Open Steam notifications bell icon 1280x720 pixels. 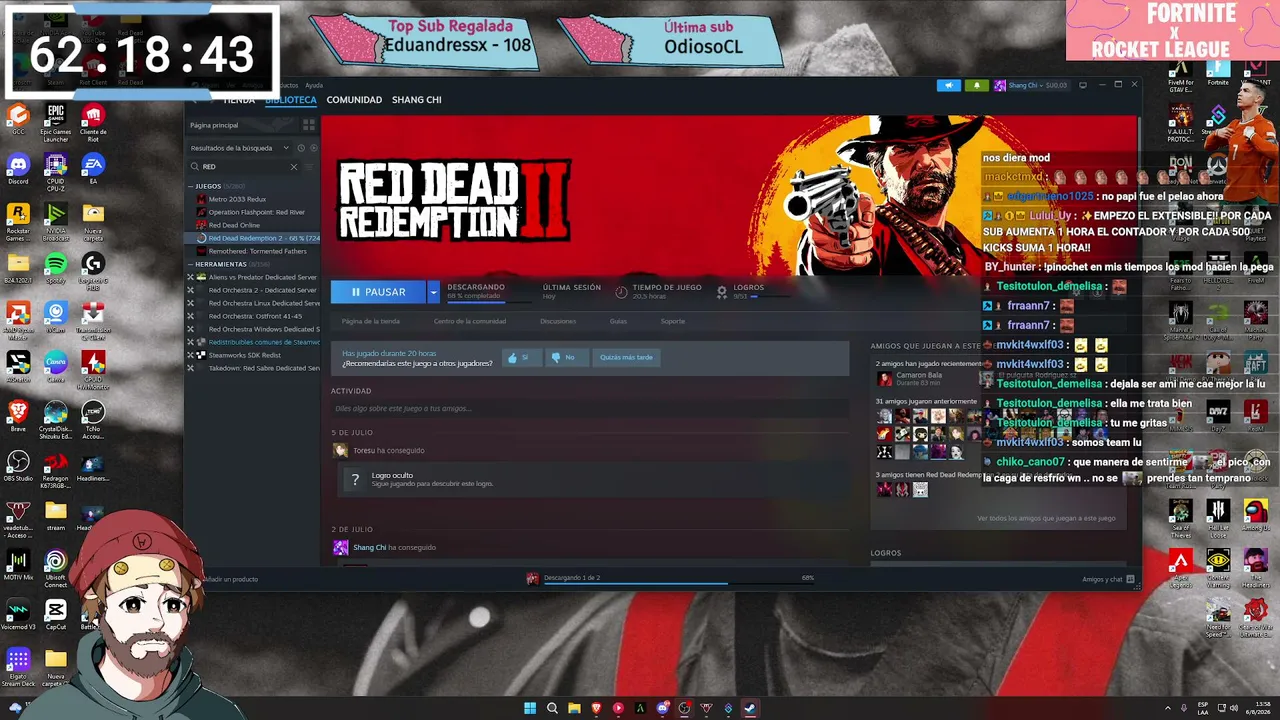977,85
